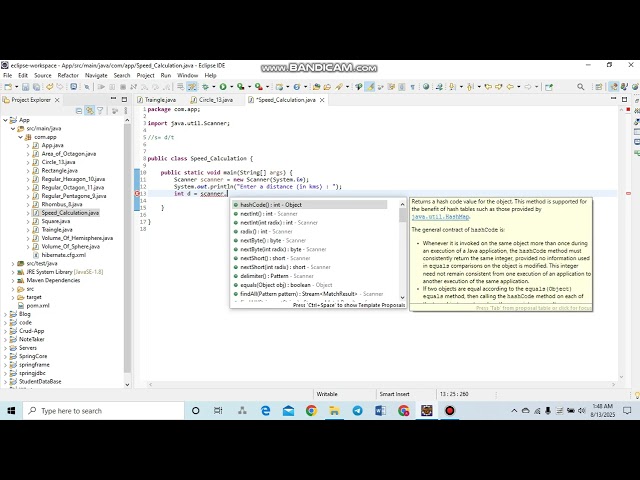Toggle Block Selection Mode toolbar icon

click(402, 87)
